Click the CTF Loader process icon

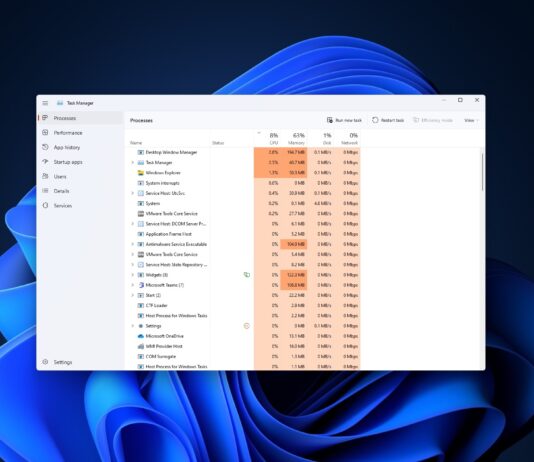[x=140, y=305]
